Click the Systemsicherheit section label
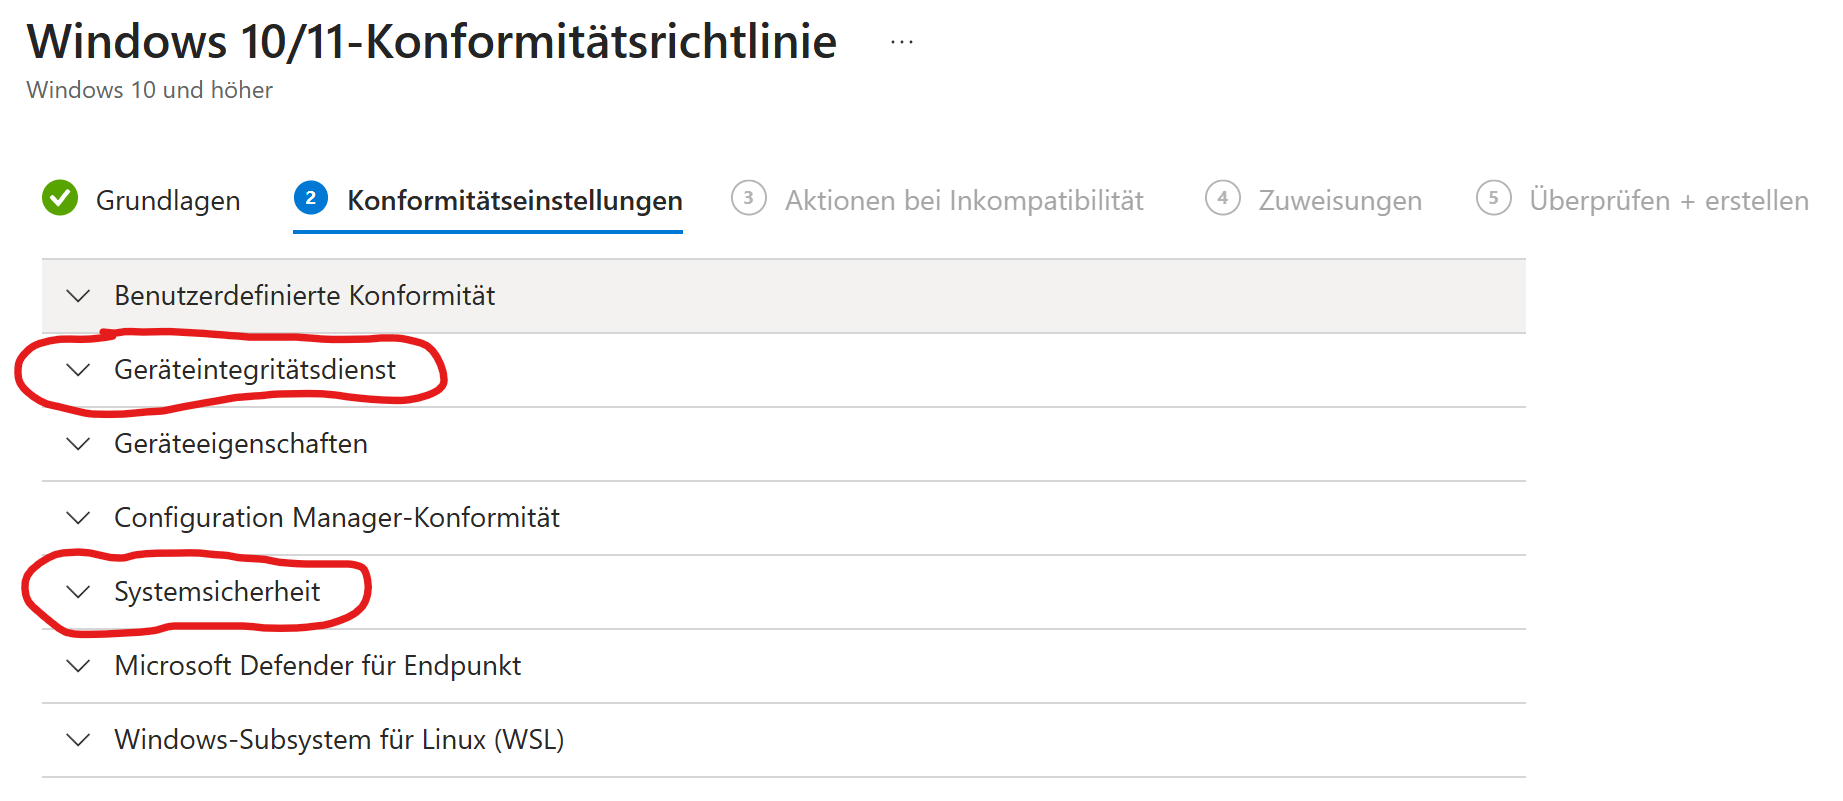1843x801 pixels. point(217,592)
